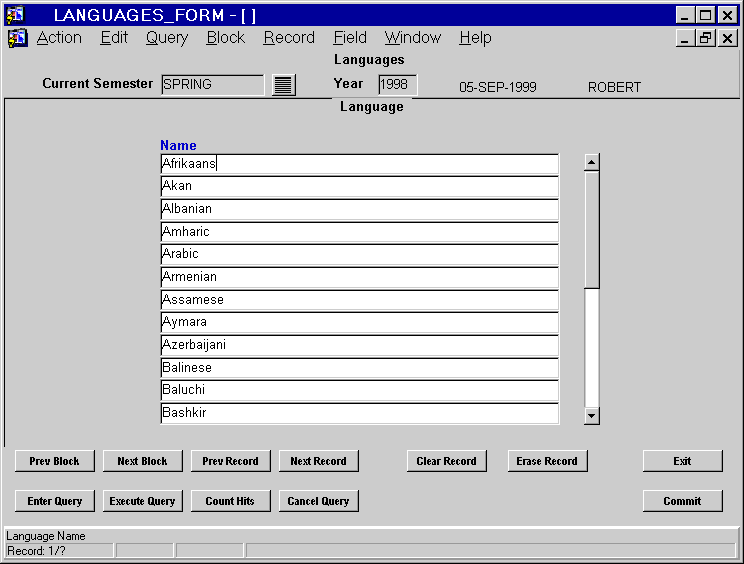Screen dimensions: 744x564
Task: Click the Year field showing 1998
Action: click(x=398, y=85)
